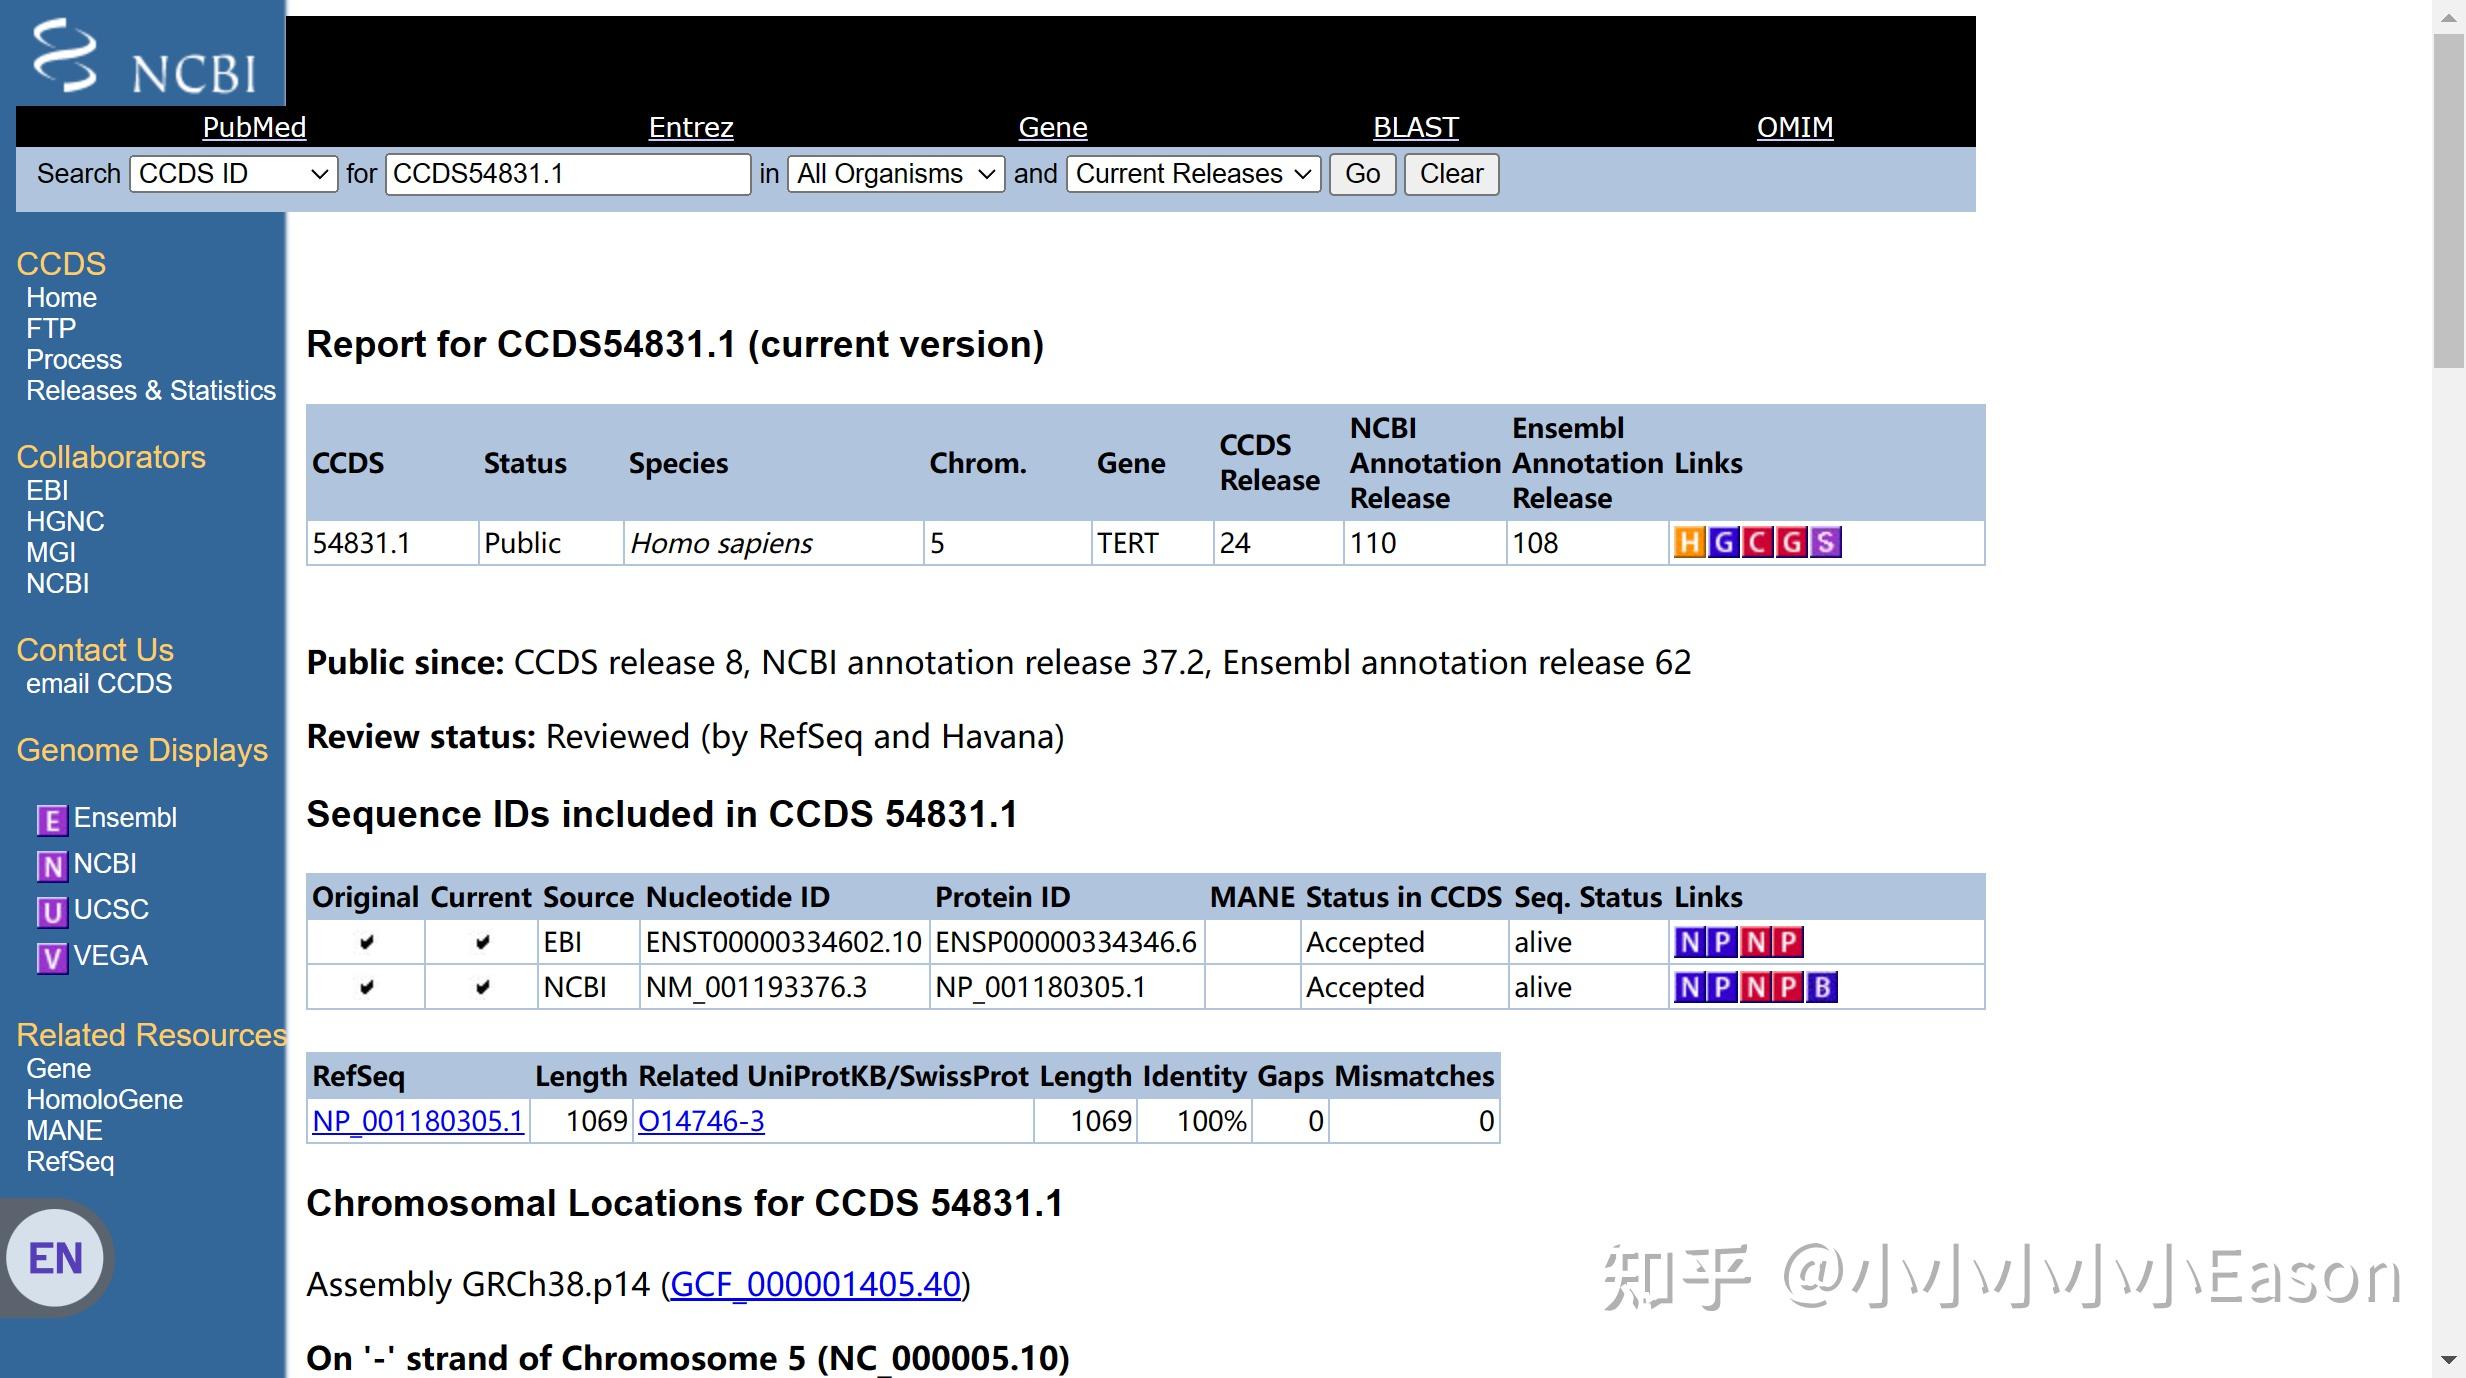This screenshot has height=1378, width=2466.
Task: Click the purple S link icon in TERT row
Action: pos(1825,542)
